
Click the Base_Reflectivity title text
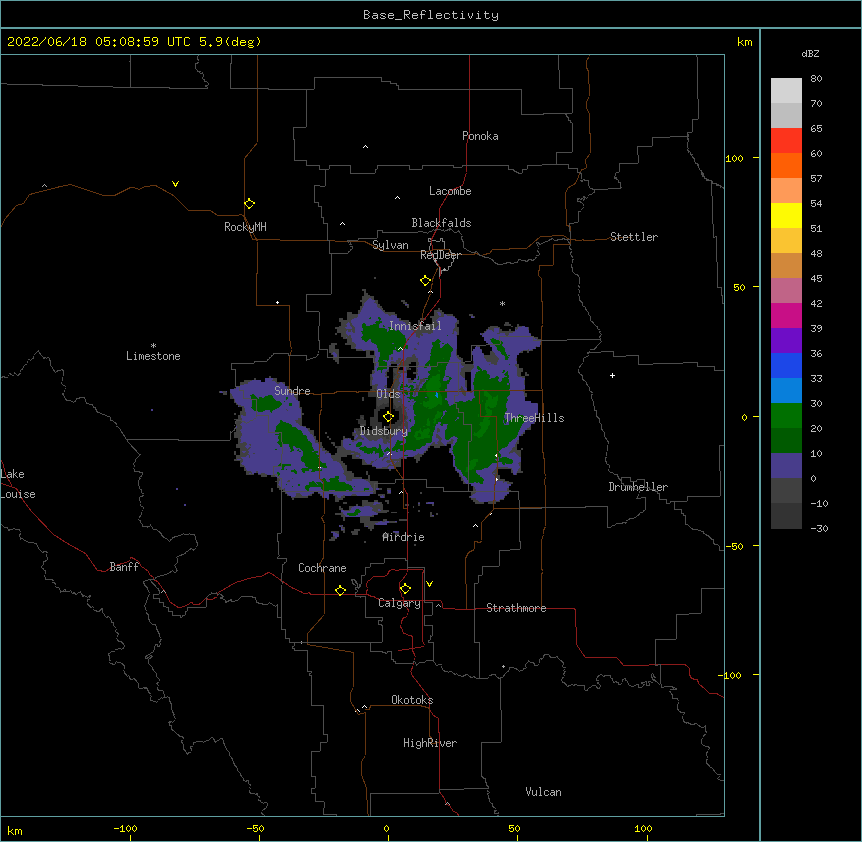tap(431, 15)
